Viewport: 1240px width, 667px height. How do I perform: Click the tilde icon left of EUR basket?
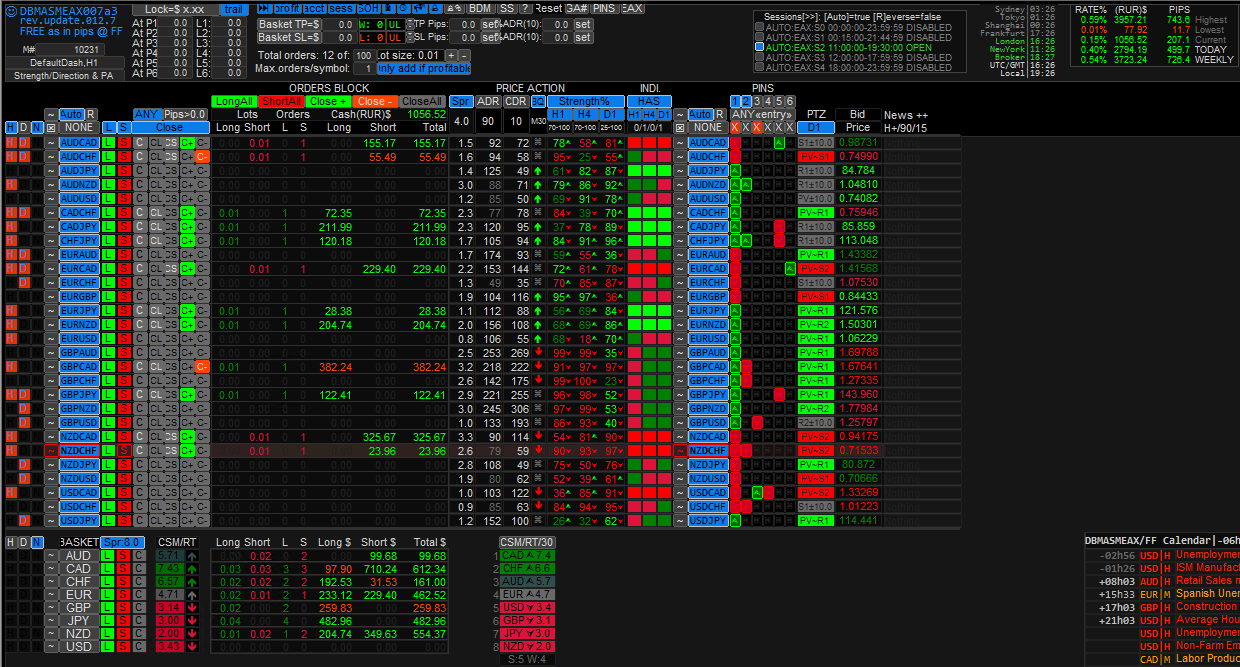tap(51, 594)
